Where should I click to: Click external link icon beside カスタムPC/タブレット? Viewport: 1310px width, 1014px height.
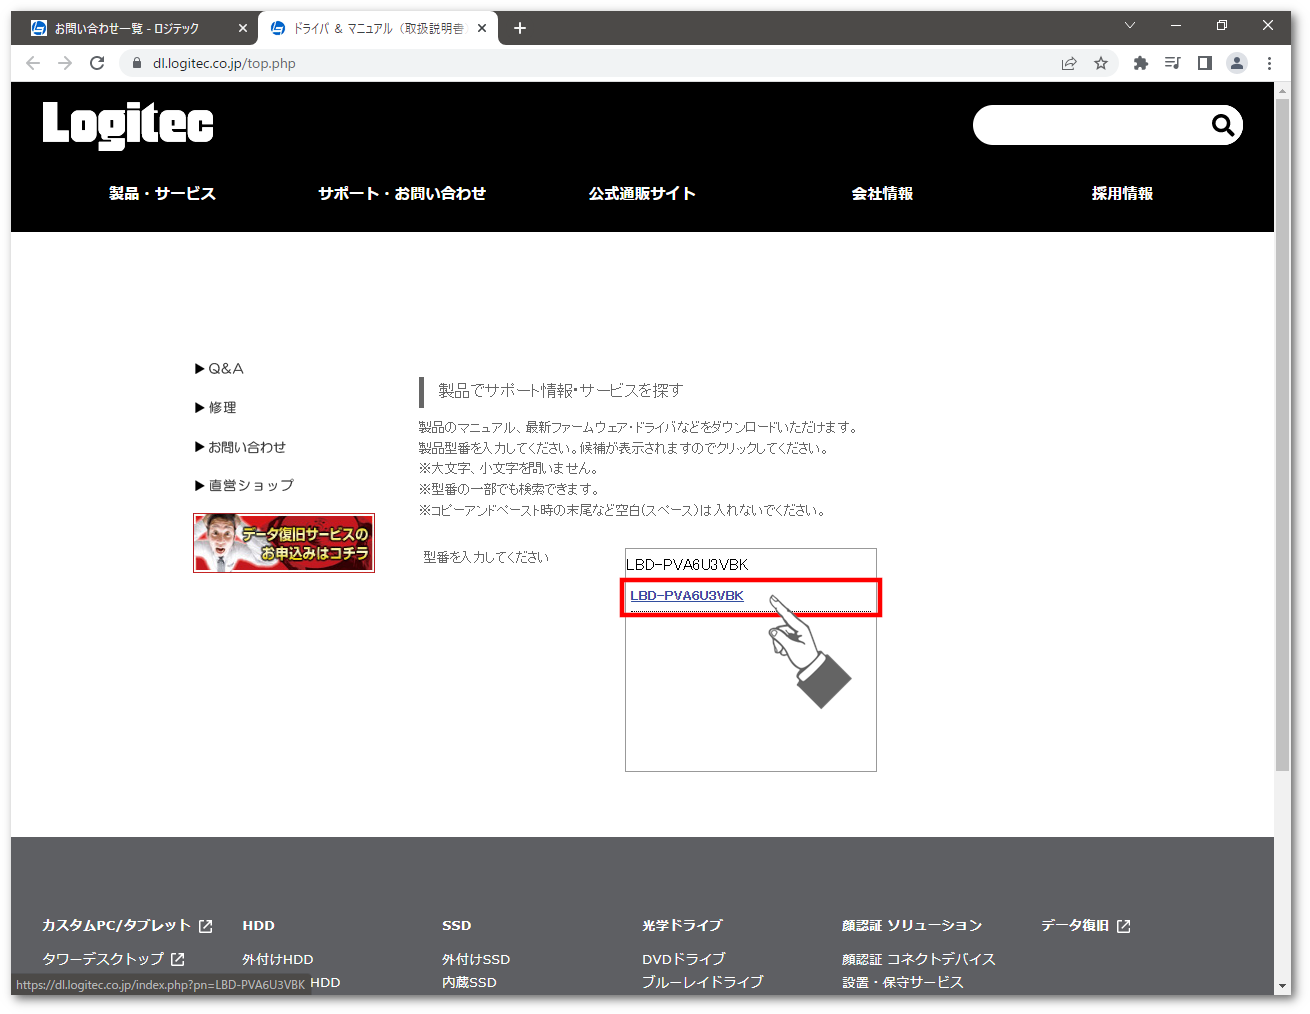[206, 926]
